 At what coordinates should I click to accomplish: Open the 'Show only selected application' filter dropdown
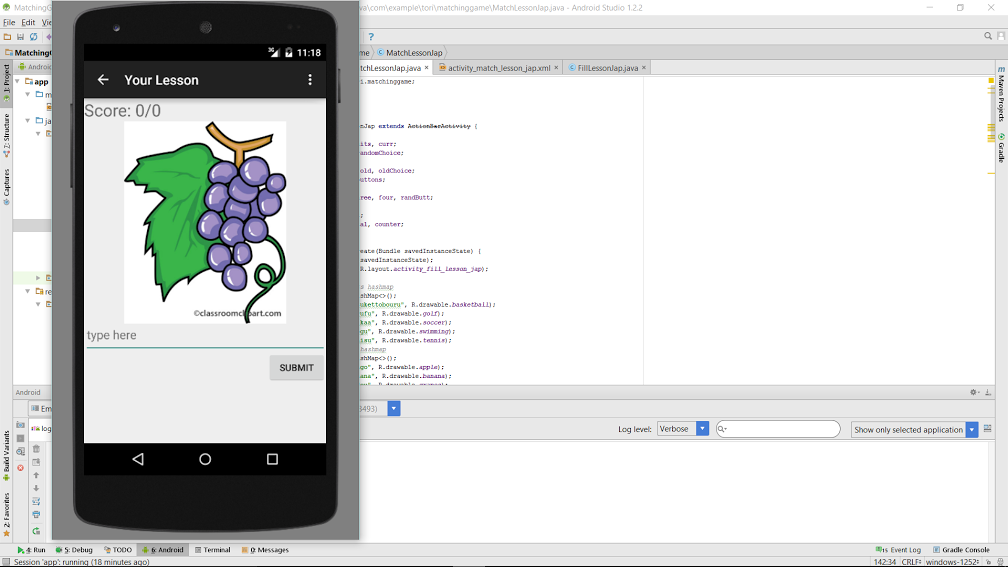click(x=914, y=429)
